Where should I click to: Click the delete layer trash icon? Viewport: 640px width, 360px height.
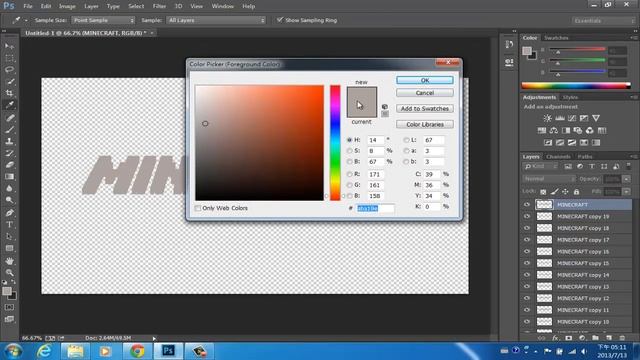click(x=622, y=338)
